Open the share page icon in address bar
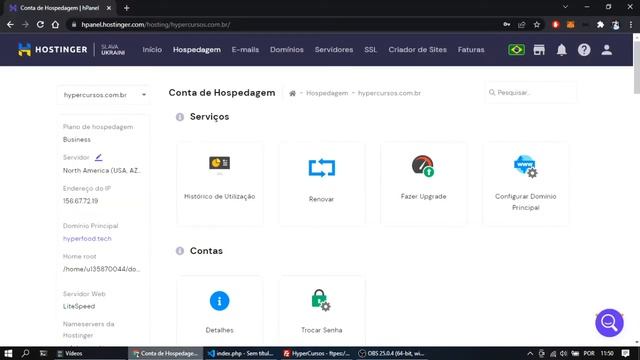640x360 pixels. click(522, 25)
